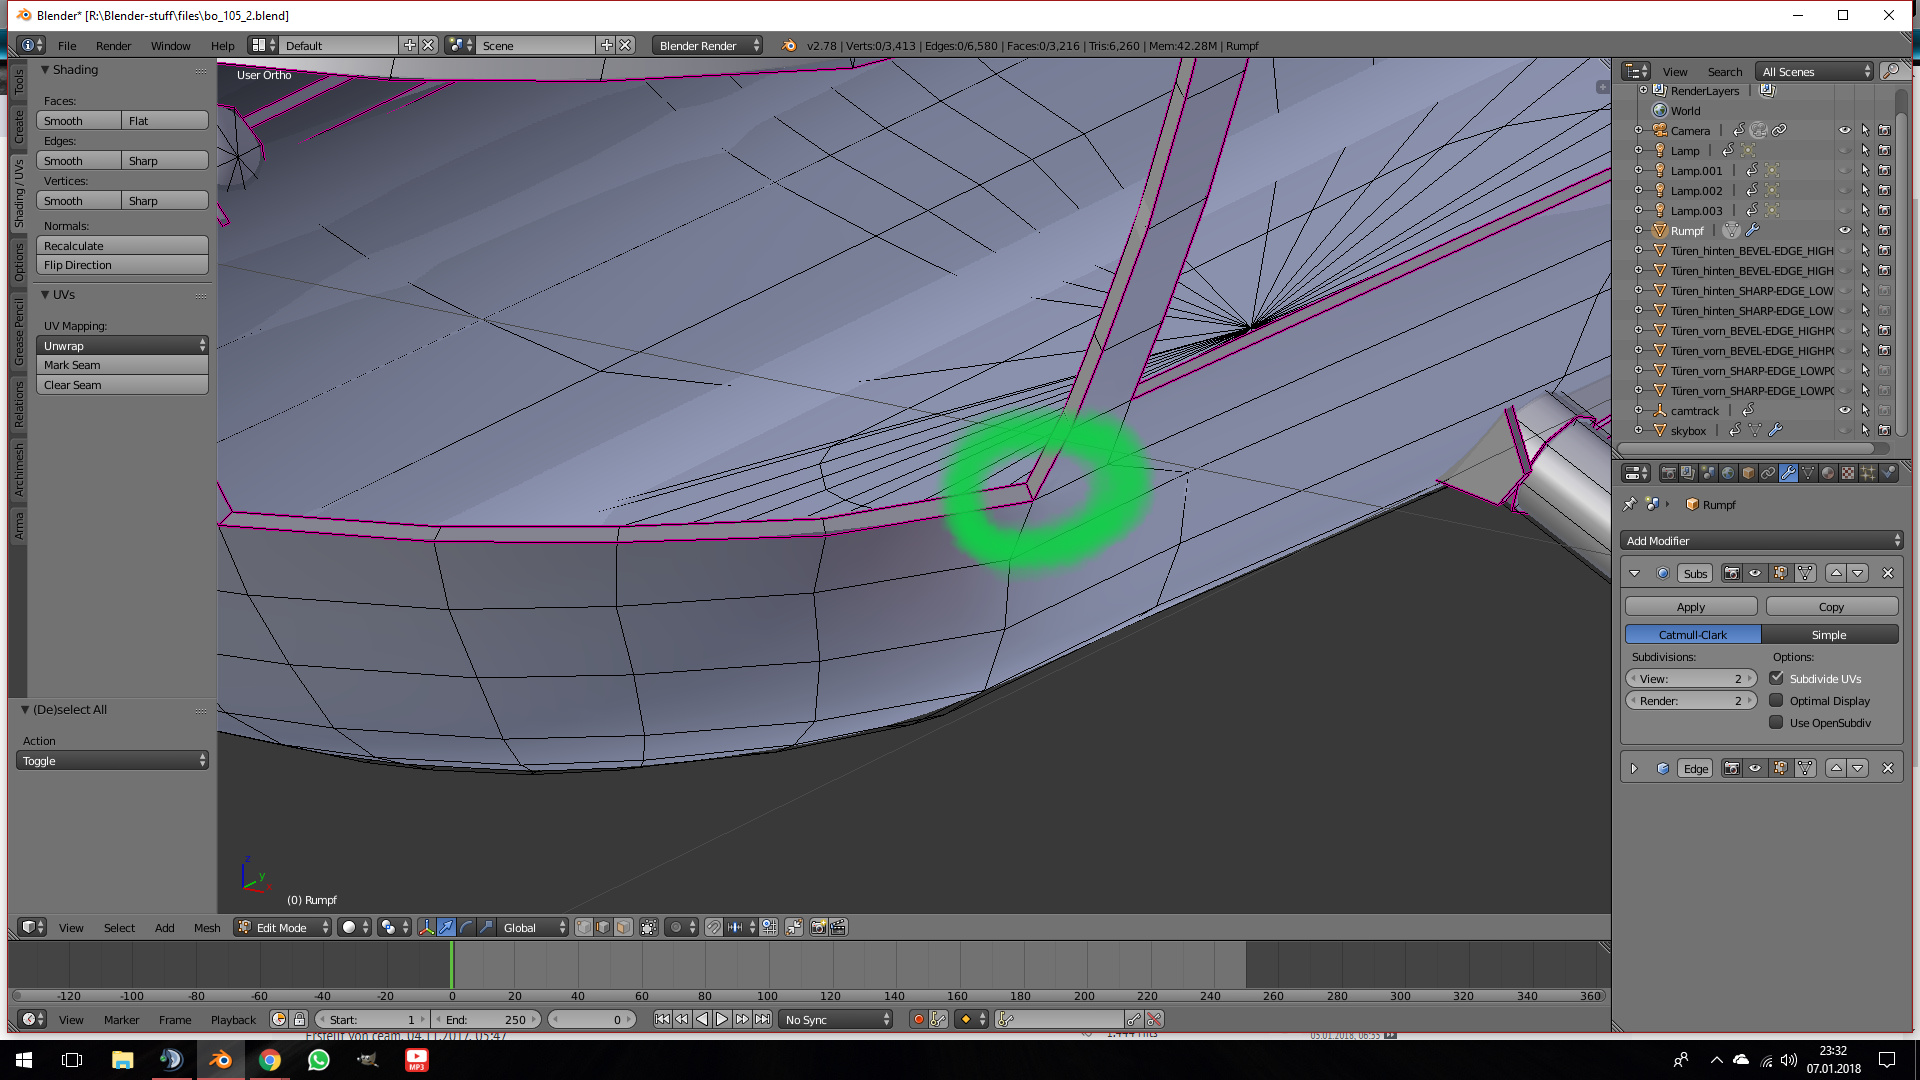Expand the collapsed Edge modifier panel

pos(1634,769)
